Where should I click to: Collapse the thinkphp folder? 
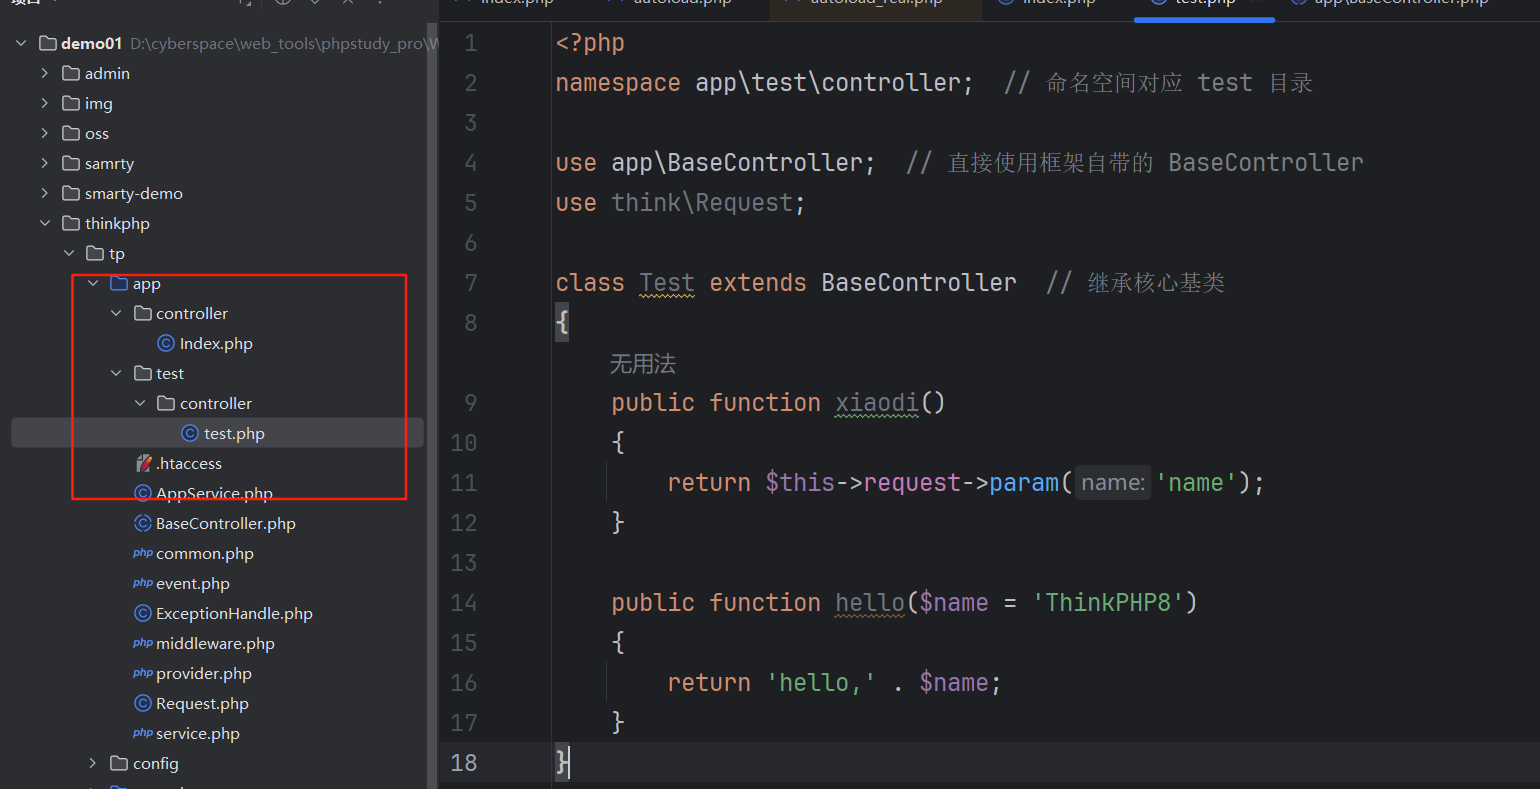click(45, 223)
